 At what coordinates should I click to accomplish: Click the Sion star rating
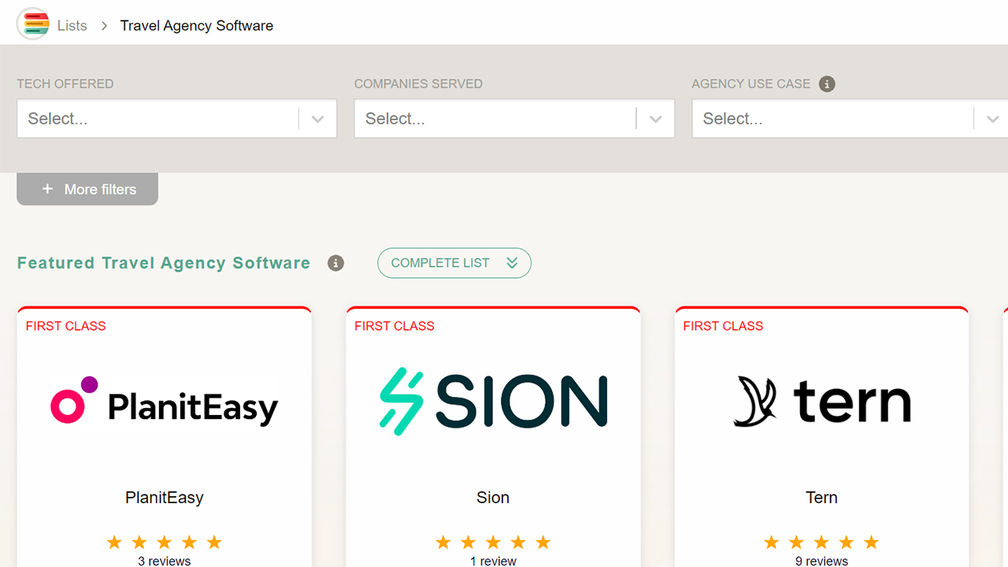pyautogui.click(x=493, y=542)
